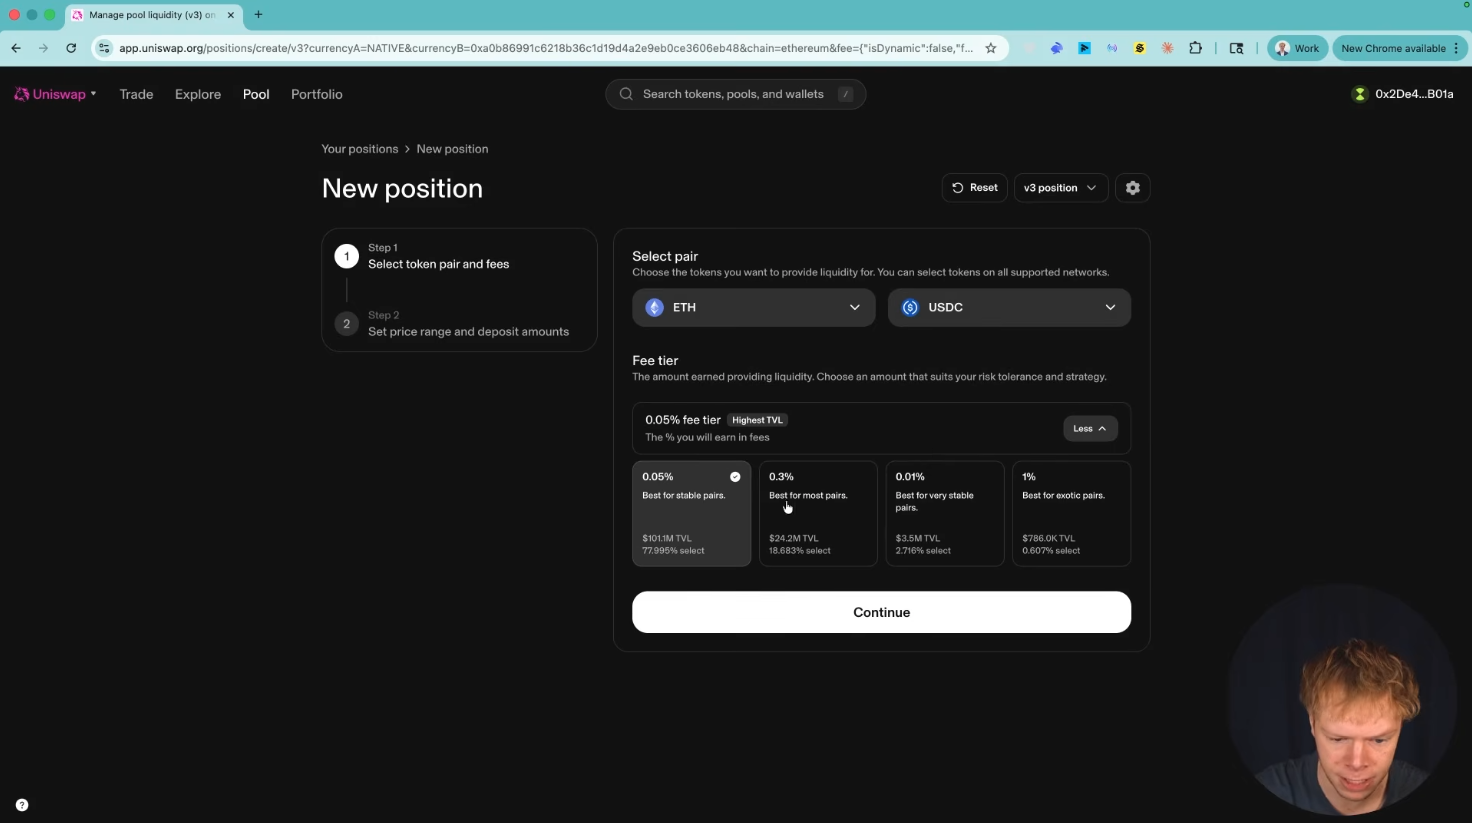Open the settings gear icon
Screen dimensions: 1472x823
tap(1132, 188)
